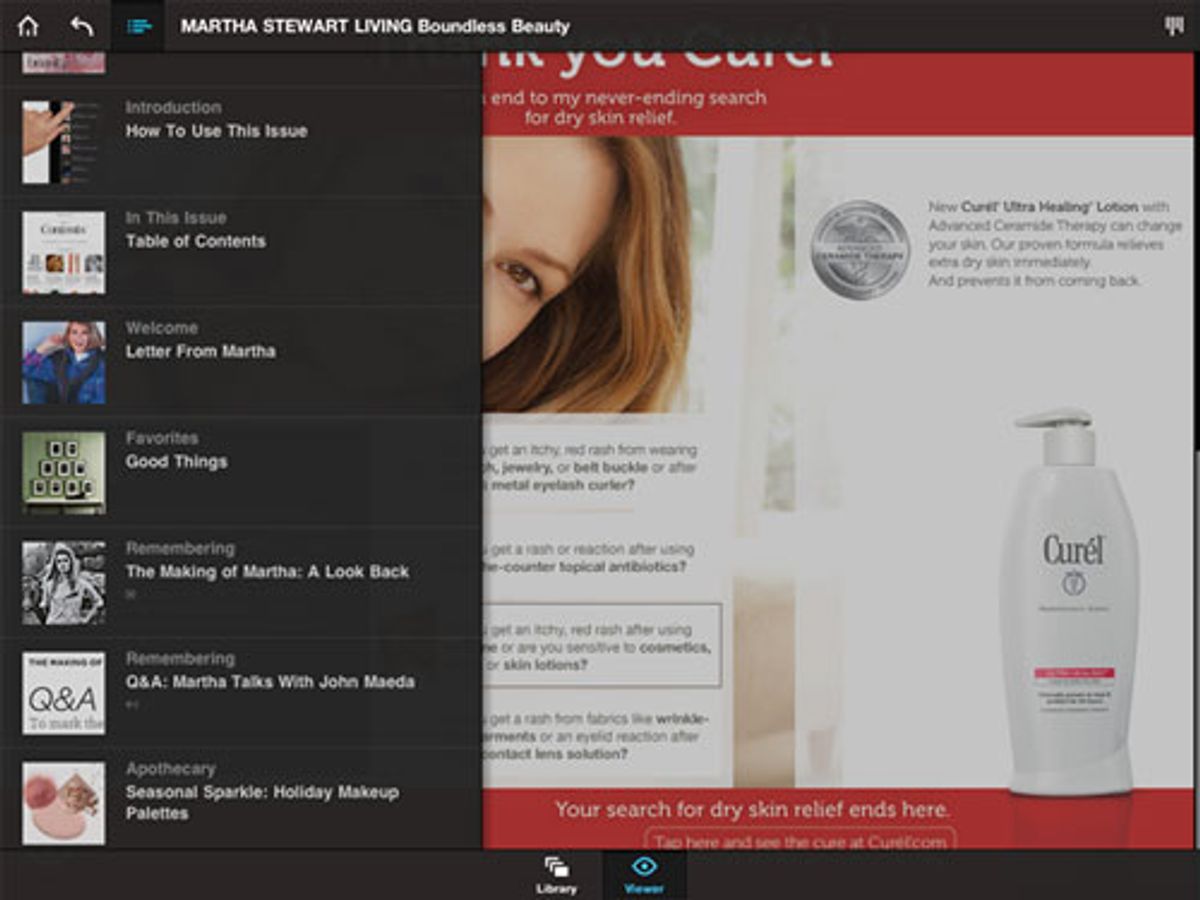This screenshot has width=1200, height=900.
Task: Open the How To Use This Issue article
Action: 216,130
